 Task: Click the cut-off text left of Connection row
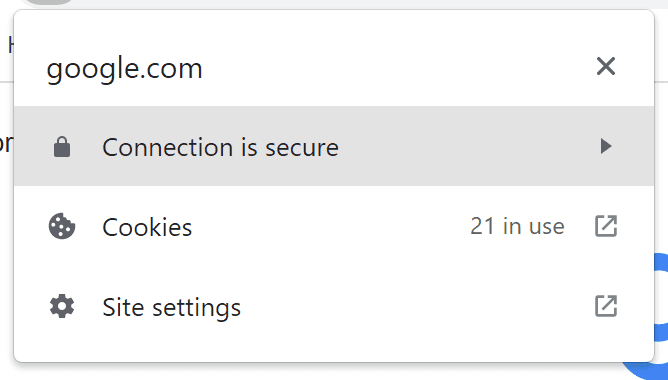coord(6,144)
